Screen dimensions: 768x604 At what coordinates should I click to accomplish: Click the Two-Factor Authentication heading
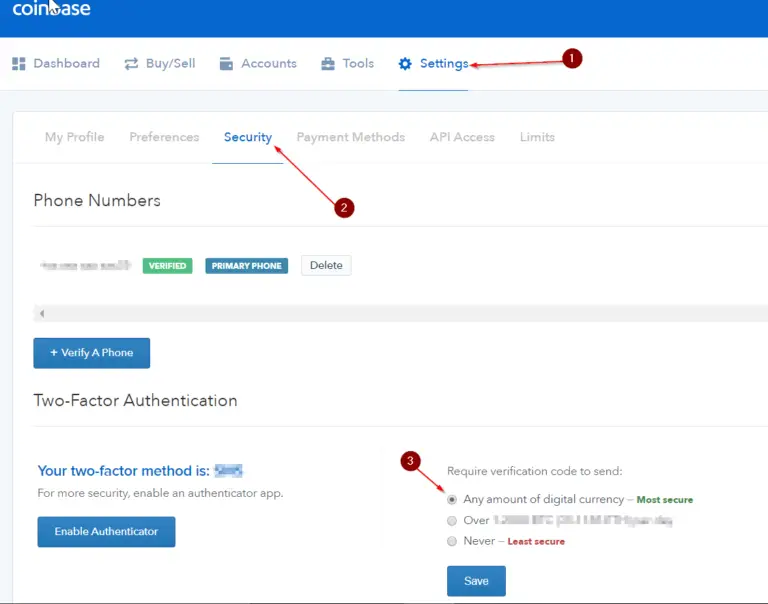(135, 401)
